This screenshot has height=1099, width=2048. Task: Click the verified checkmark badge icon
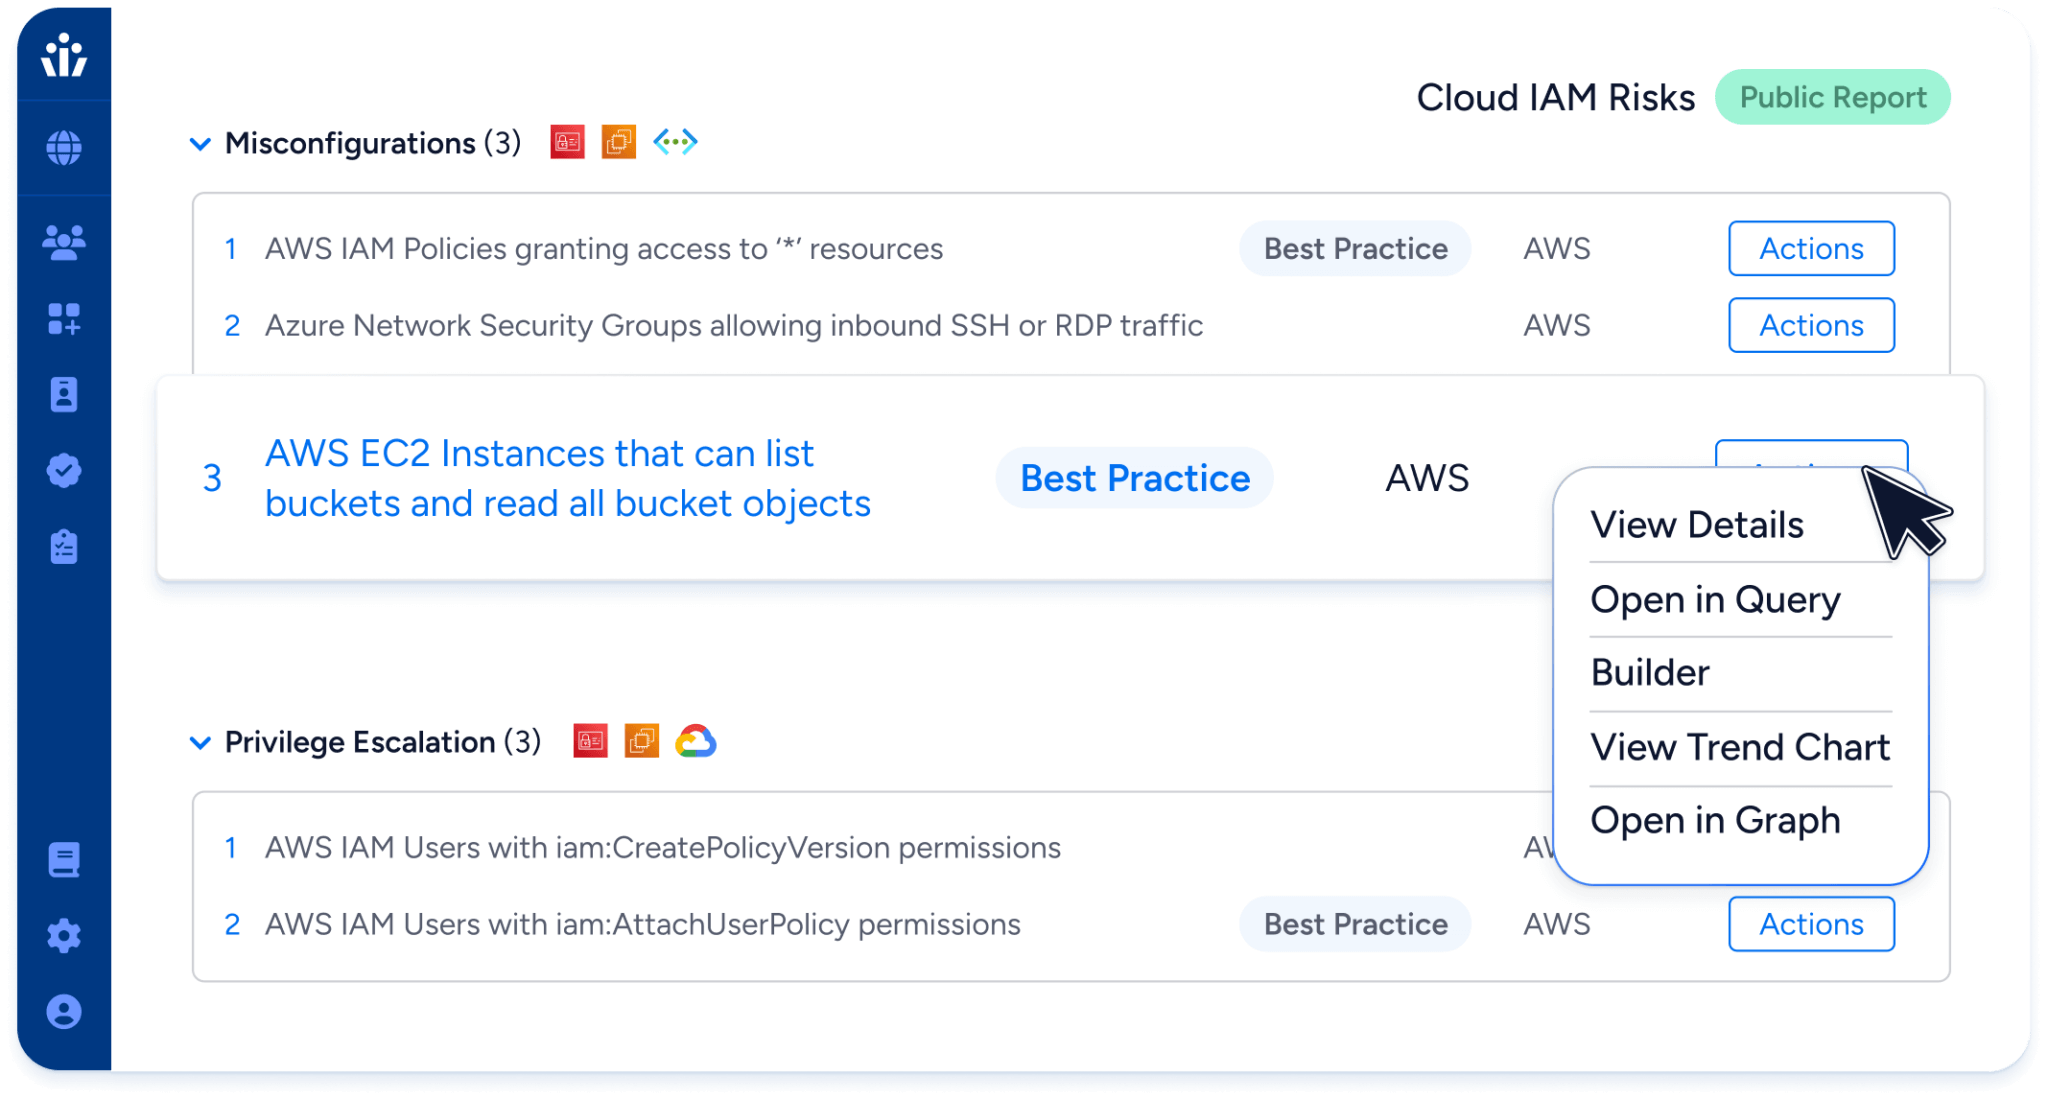(64, 471)
